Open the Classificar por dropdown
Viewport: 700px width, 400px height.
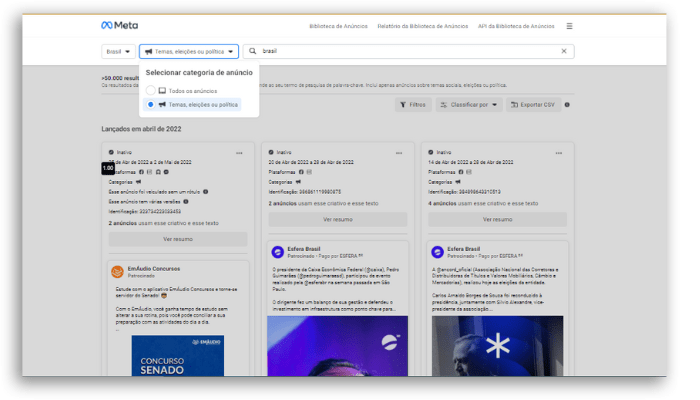(x=469, y=105)
